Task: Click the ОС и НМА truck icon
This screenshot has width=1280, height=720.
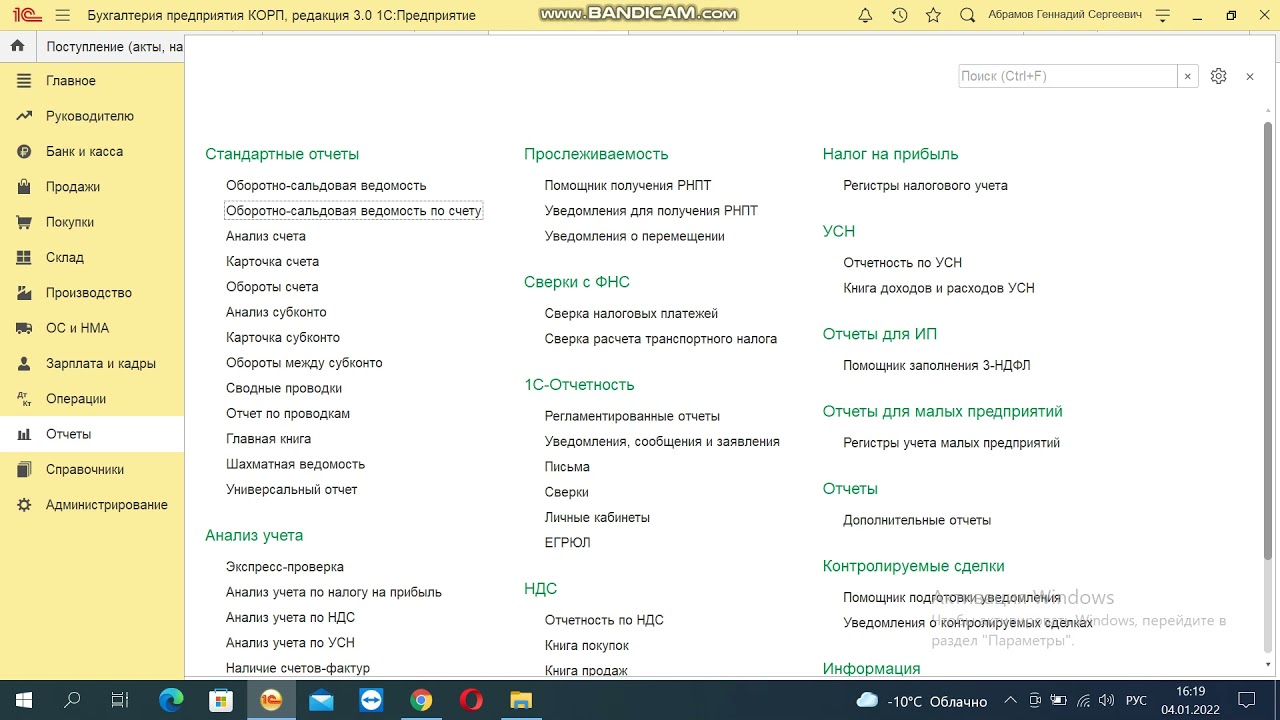Action: click(24, 328)
